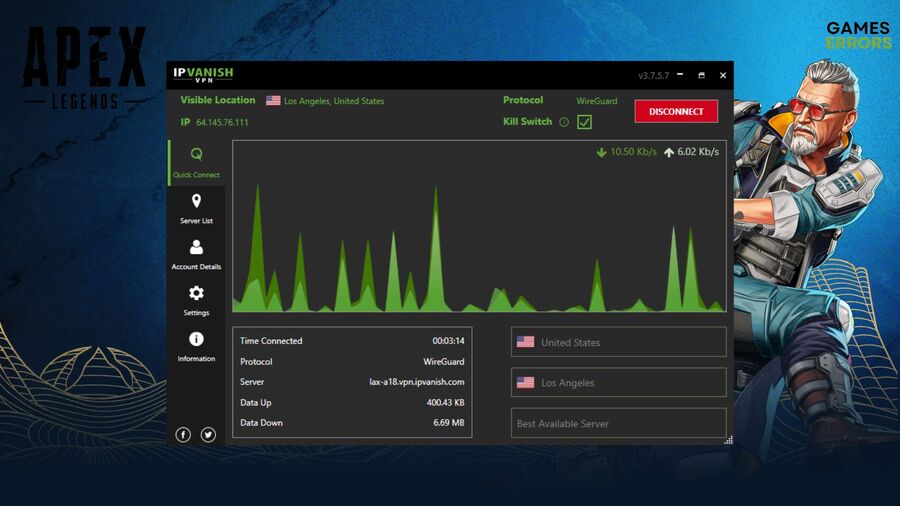Open the Los Angeles city dropdown
The width and height of the screenshot is (900, 506).
[619, 382]
